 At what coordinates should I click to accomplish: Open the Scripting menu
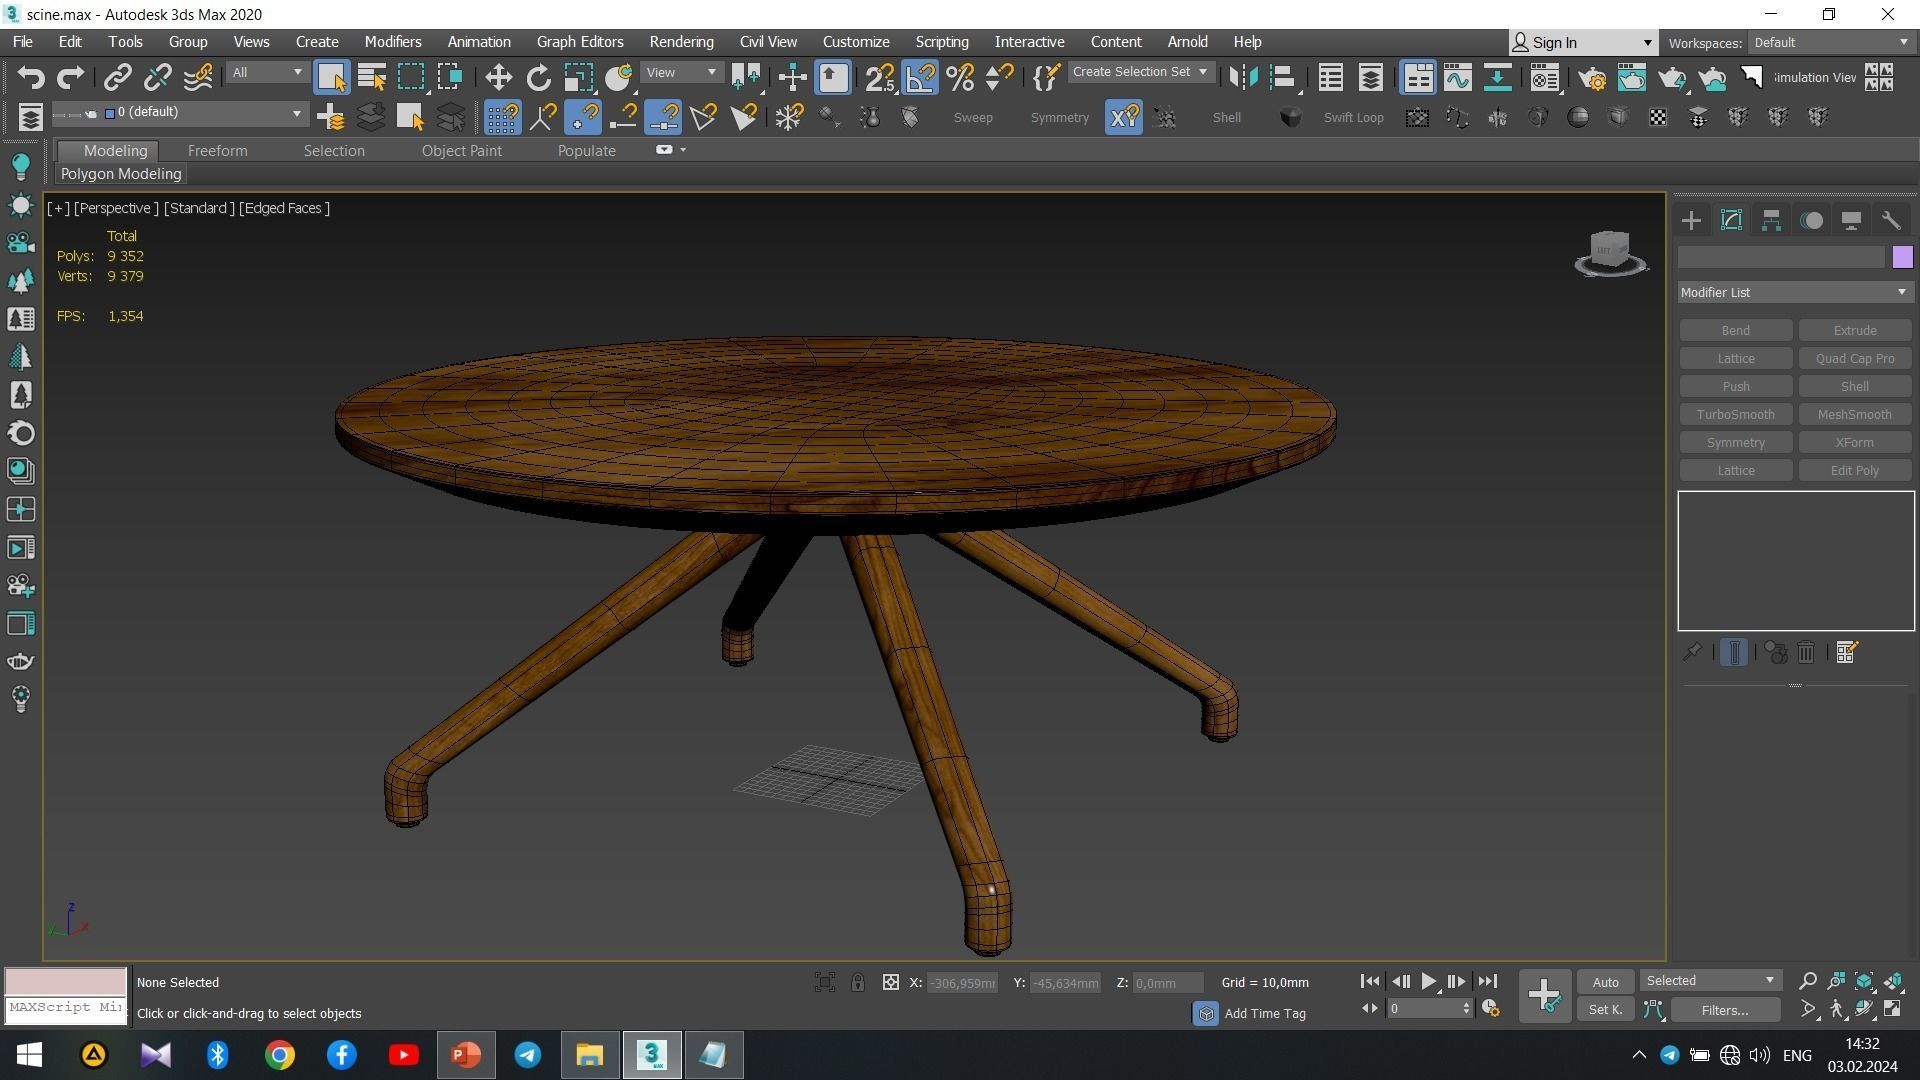[942, 42]
